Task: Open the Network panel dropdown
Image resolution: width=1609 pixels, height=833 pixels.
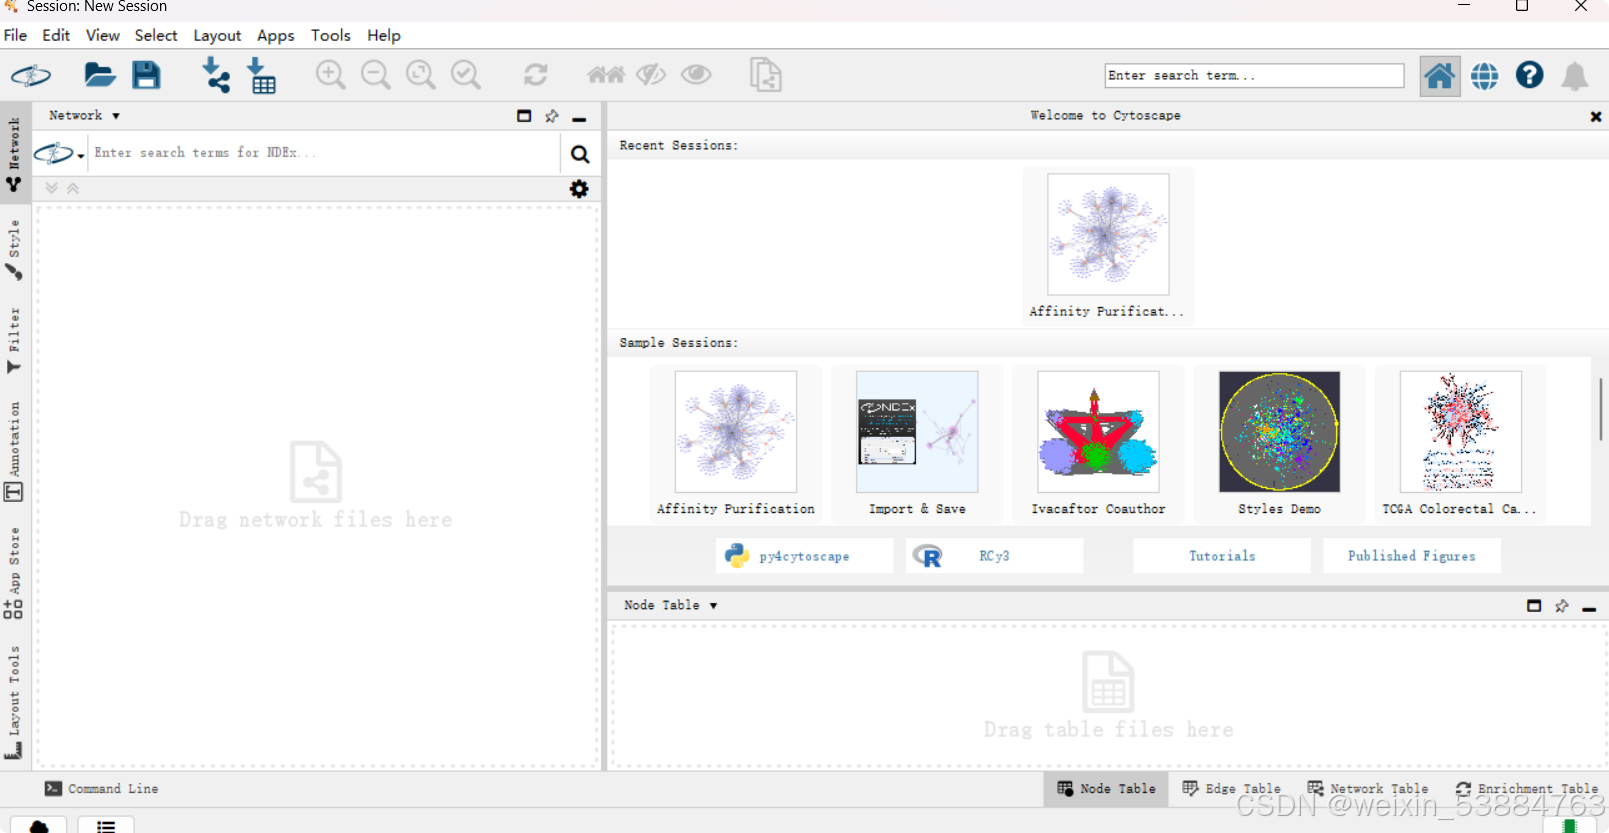Action: [x=84, y=115]
